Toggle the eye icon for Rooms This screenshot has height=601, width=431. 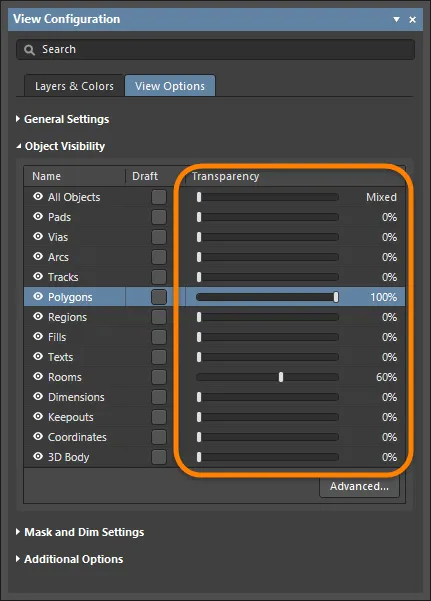pos(38,376)
